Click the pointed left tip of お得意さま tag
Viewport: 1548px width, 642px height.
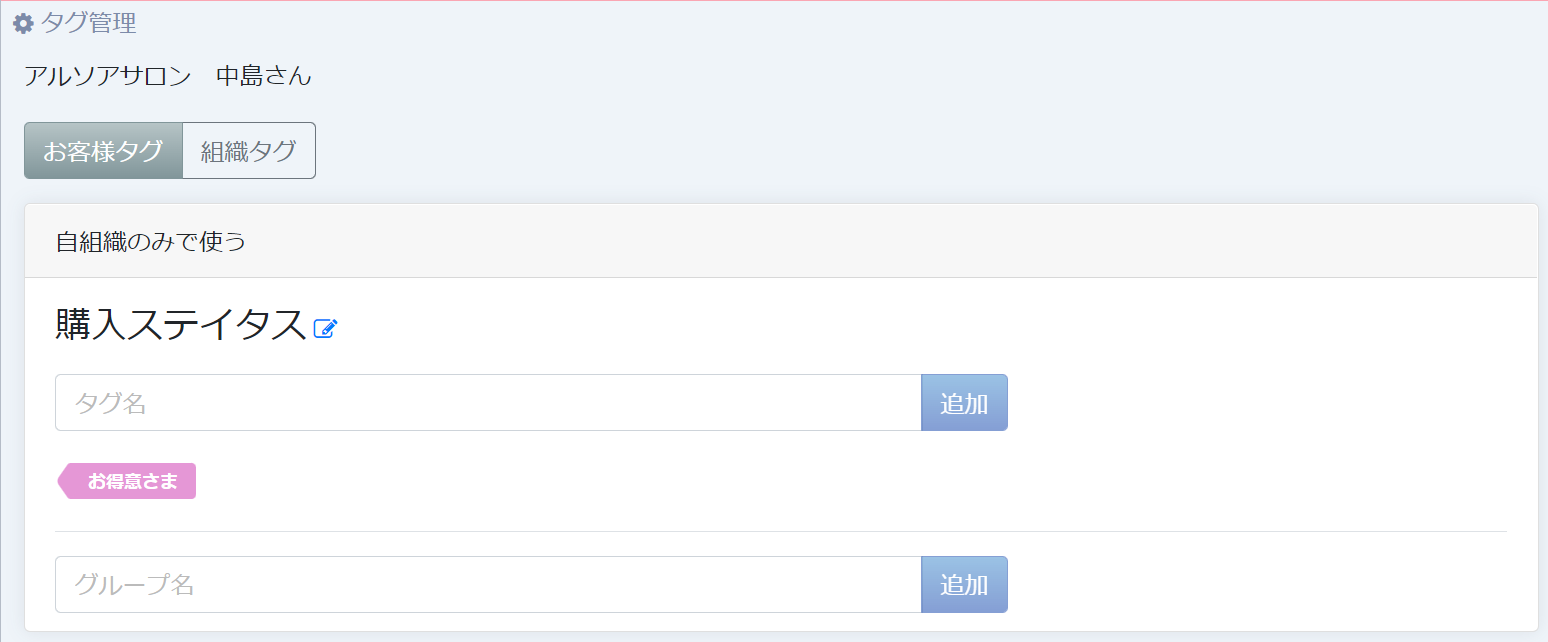coord(63,481)
